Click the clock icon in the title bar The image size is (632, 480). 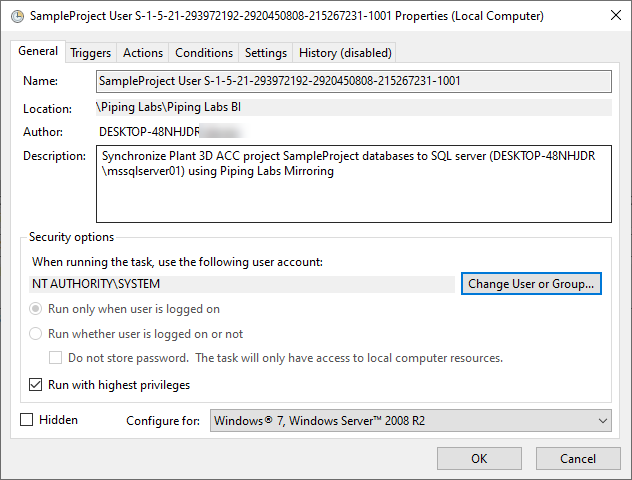point(13,17)
